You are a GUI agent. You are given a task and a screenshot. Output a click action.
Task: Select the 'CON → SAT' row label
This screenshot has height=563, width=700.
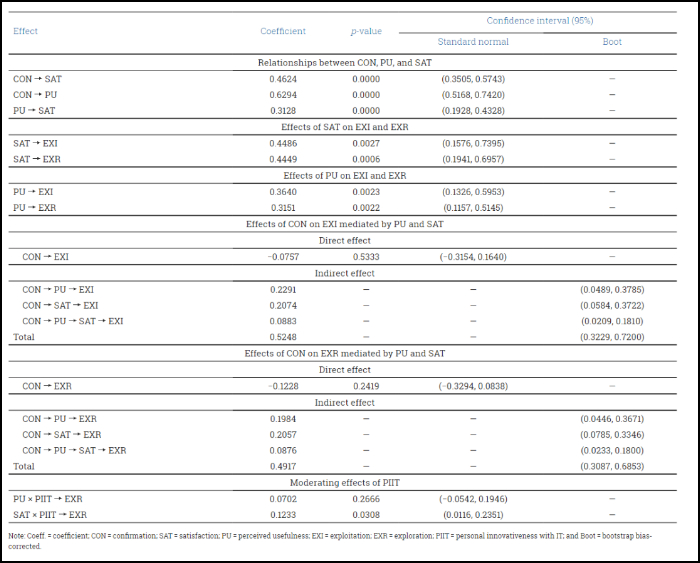click(38, 79)
